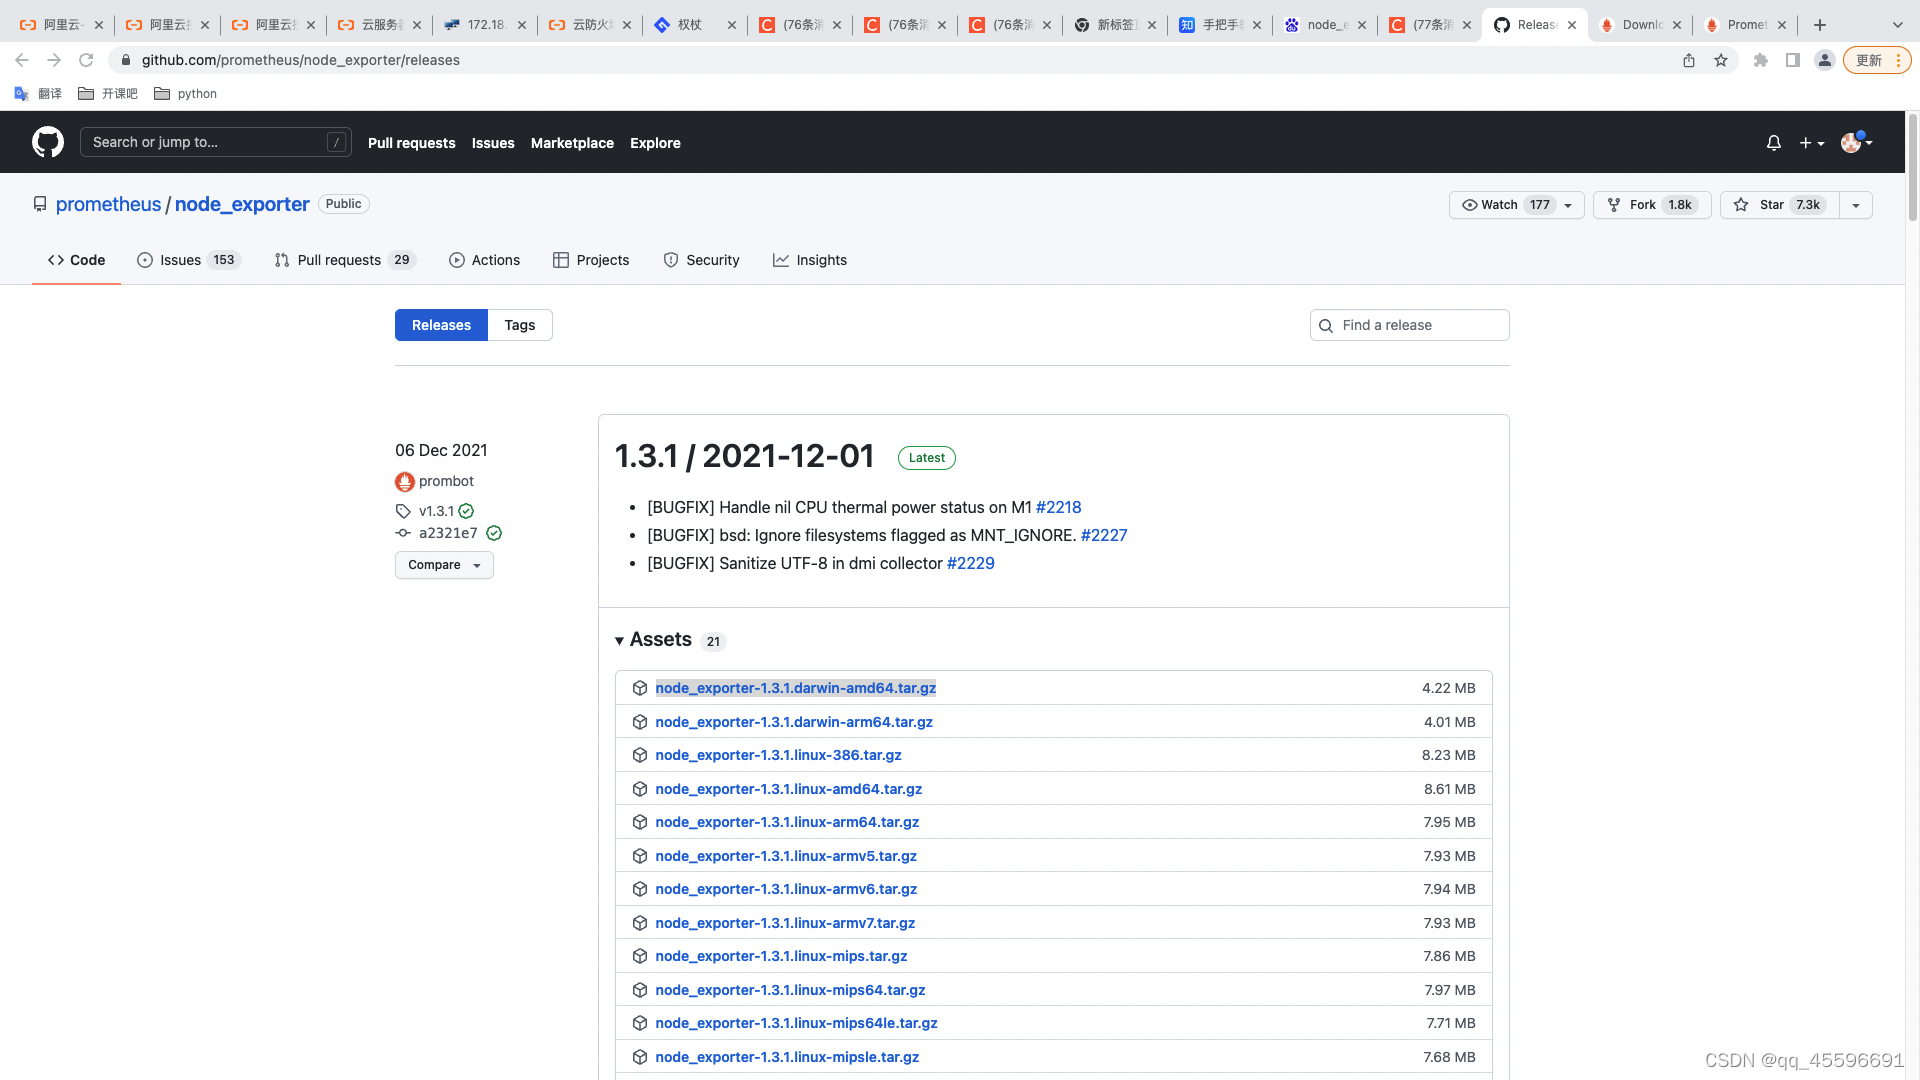Open a new browser tab
The height and width of the screenshot is (1080, 1920).
(1820, 25)
